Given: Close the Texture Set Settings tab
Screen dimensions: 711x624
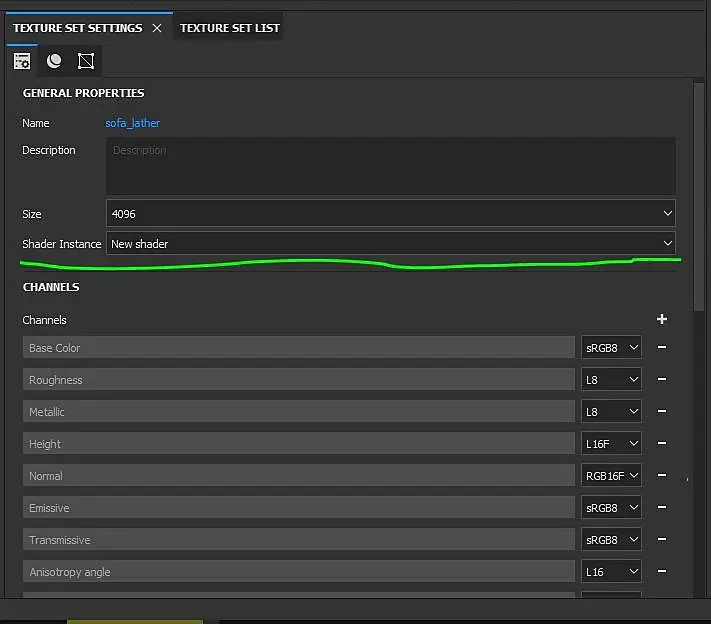Looking at the screenshot, I should [x=157, y=28].
